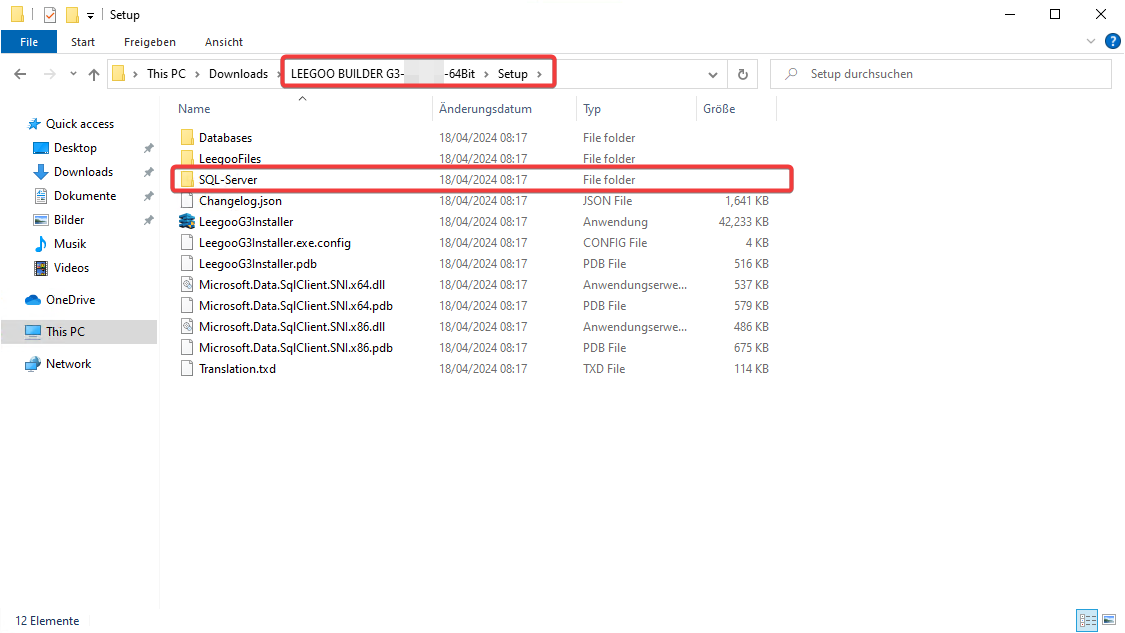Unpin Downloads using its pin icon
This screenshot has height=633, width=1125.
pos(149,172)
